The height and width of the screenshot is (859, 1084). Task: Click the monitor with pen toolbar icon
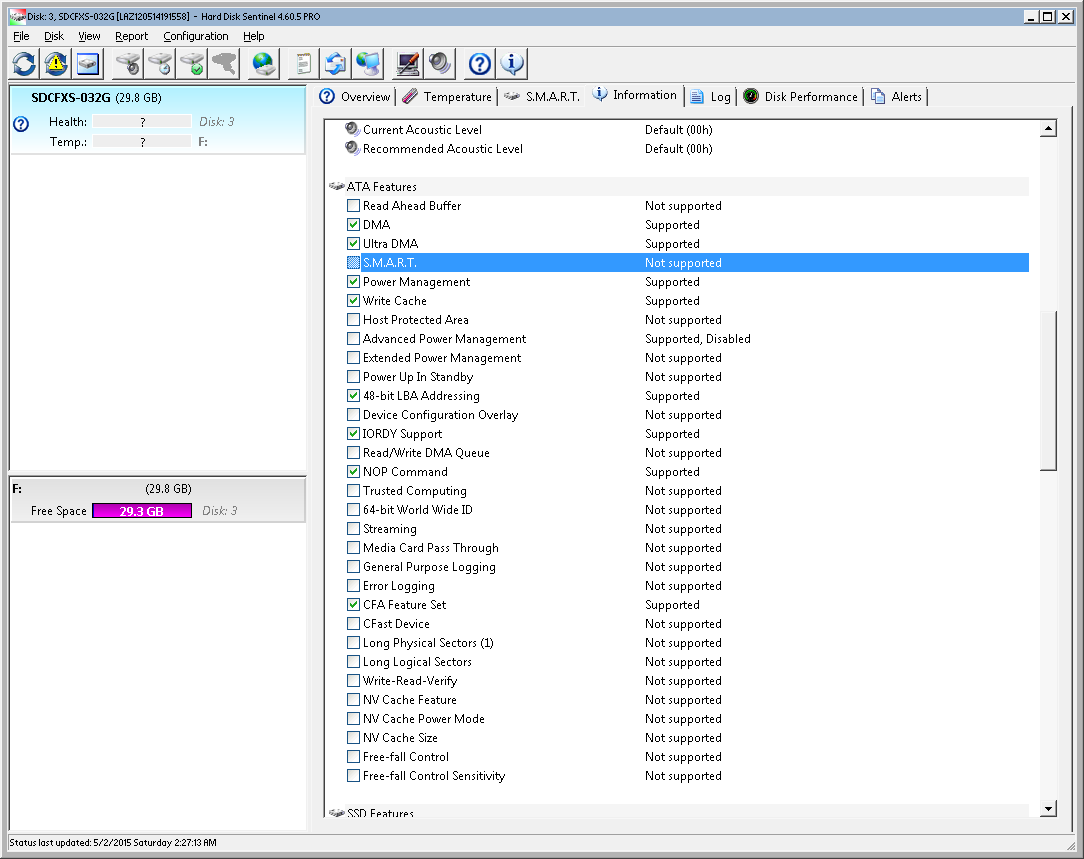[408, 64]
